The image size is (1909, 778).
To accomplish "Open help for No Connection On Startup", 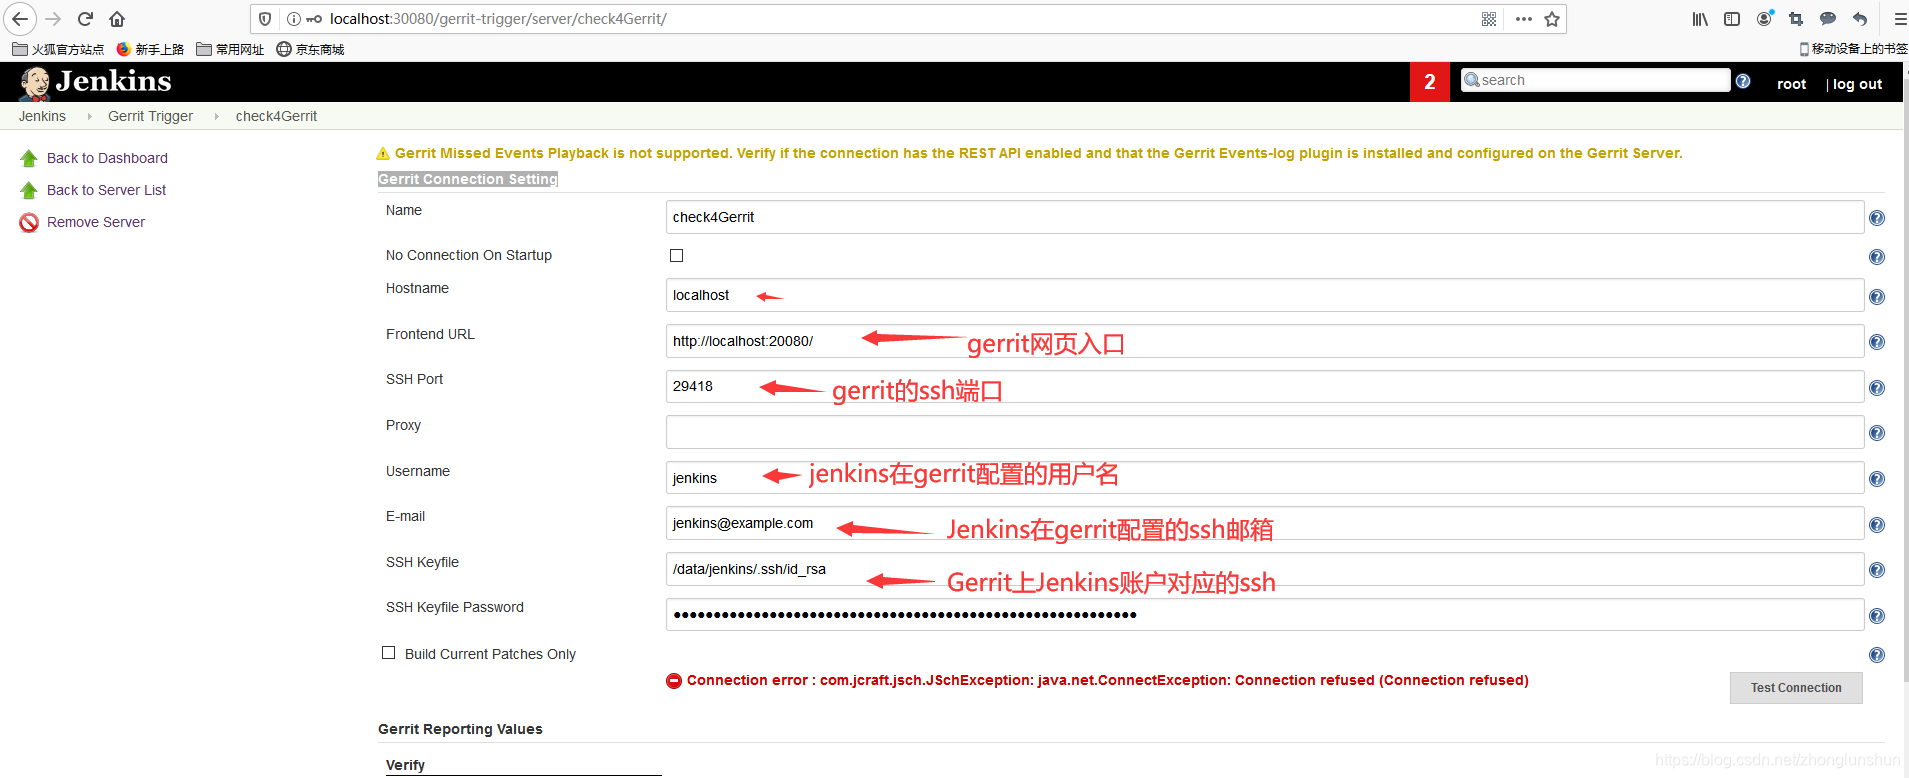I will coord(1877,257).
